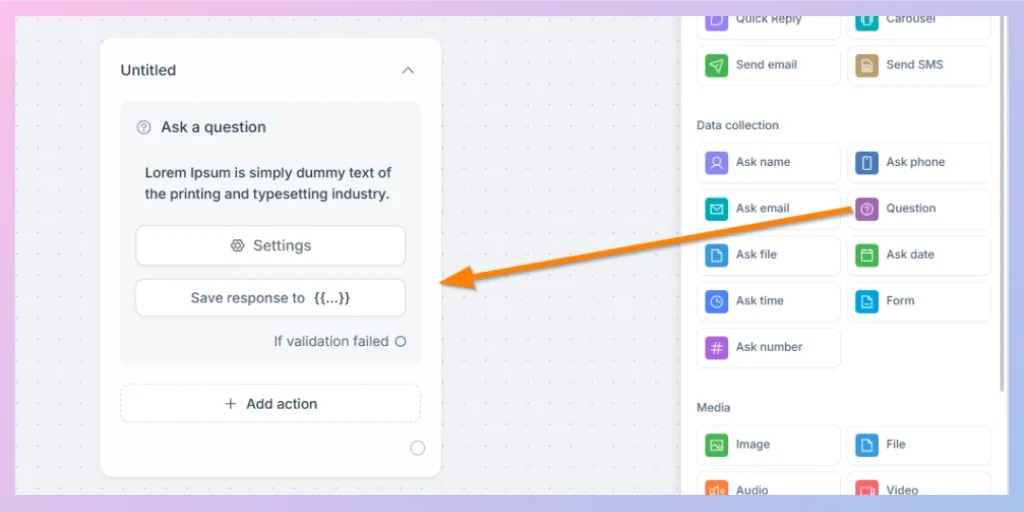Select the Ask number hash icon
The width and height of the screenshot is (1024, 512).
(716, 348)
